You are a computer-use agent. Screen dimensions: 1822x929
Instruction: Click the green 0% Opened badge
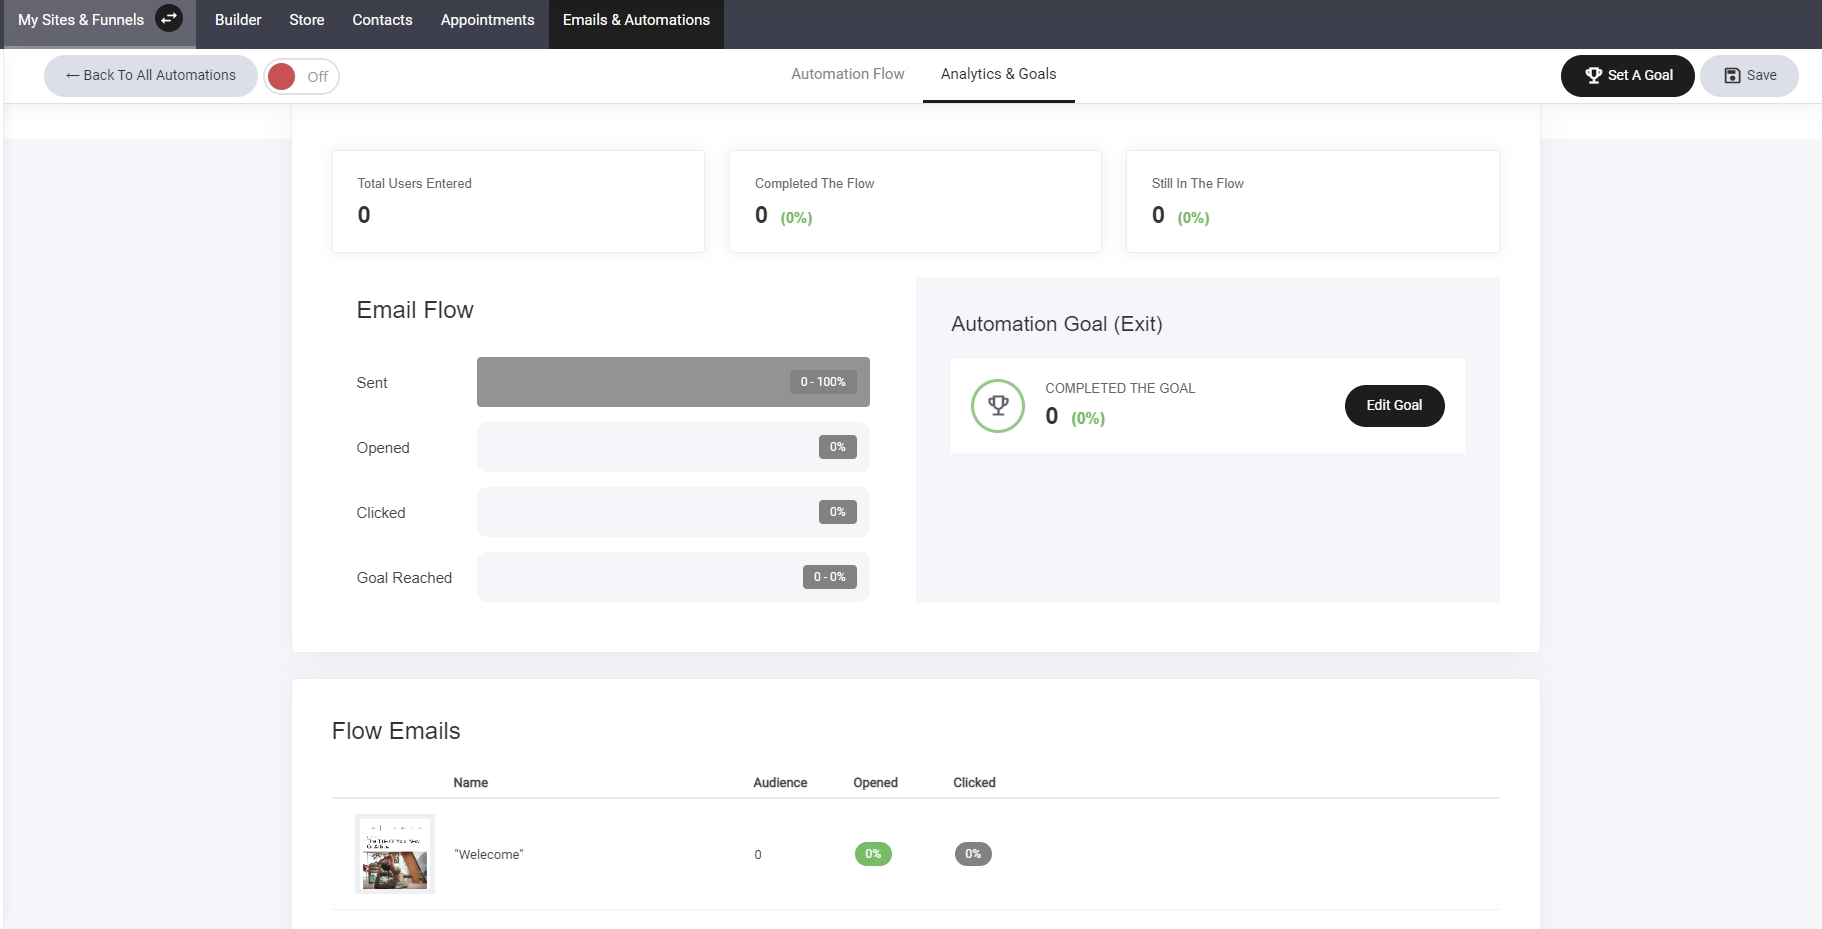873,854
